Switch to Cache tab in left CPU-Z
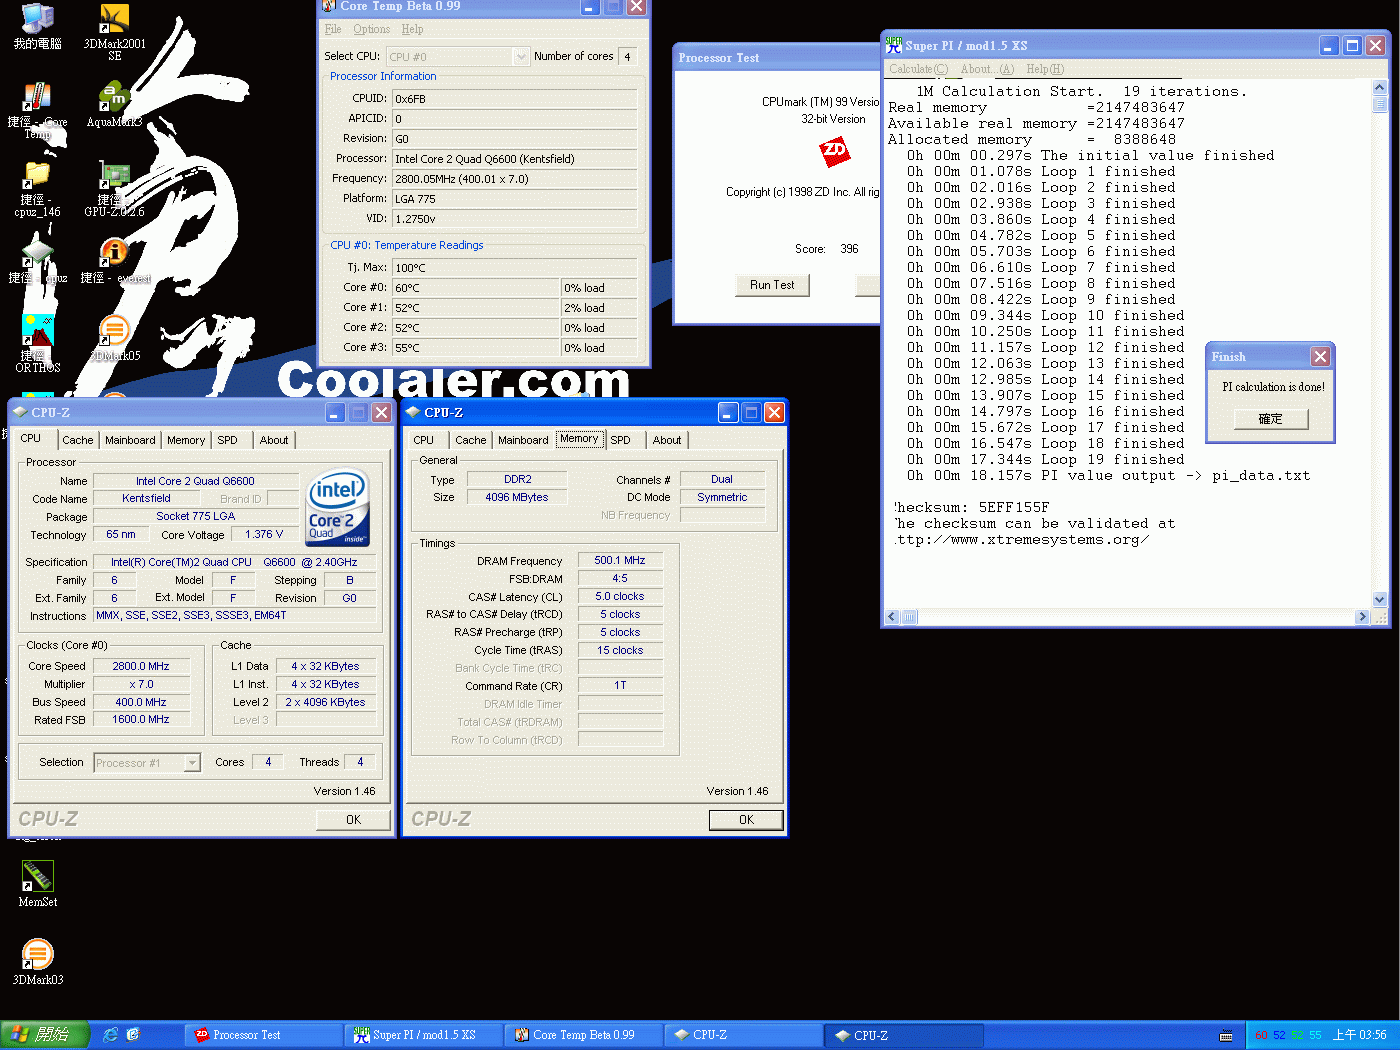Viewport: 1400px width, 1050px height. (77, 440)
